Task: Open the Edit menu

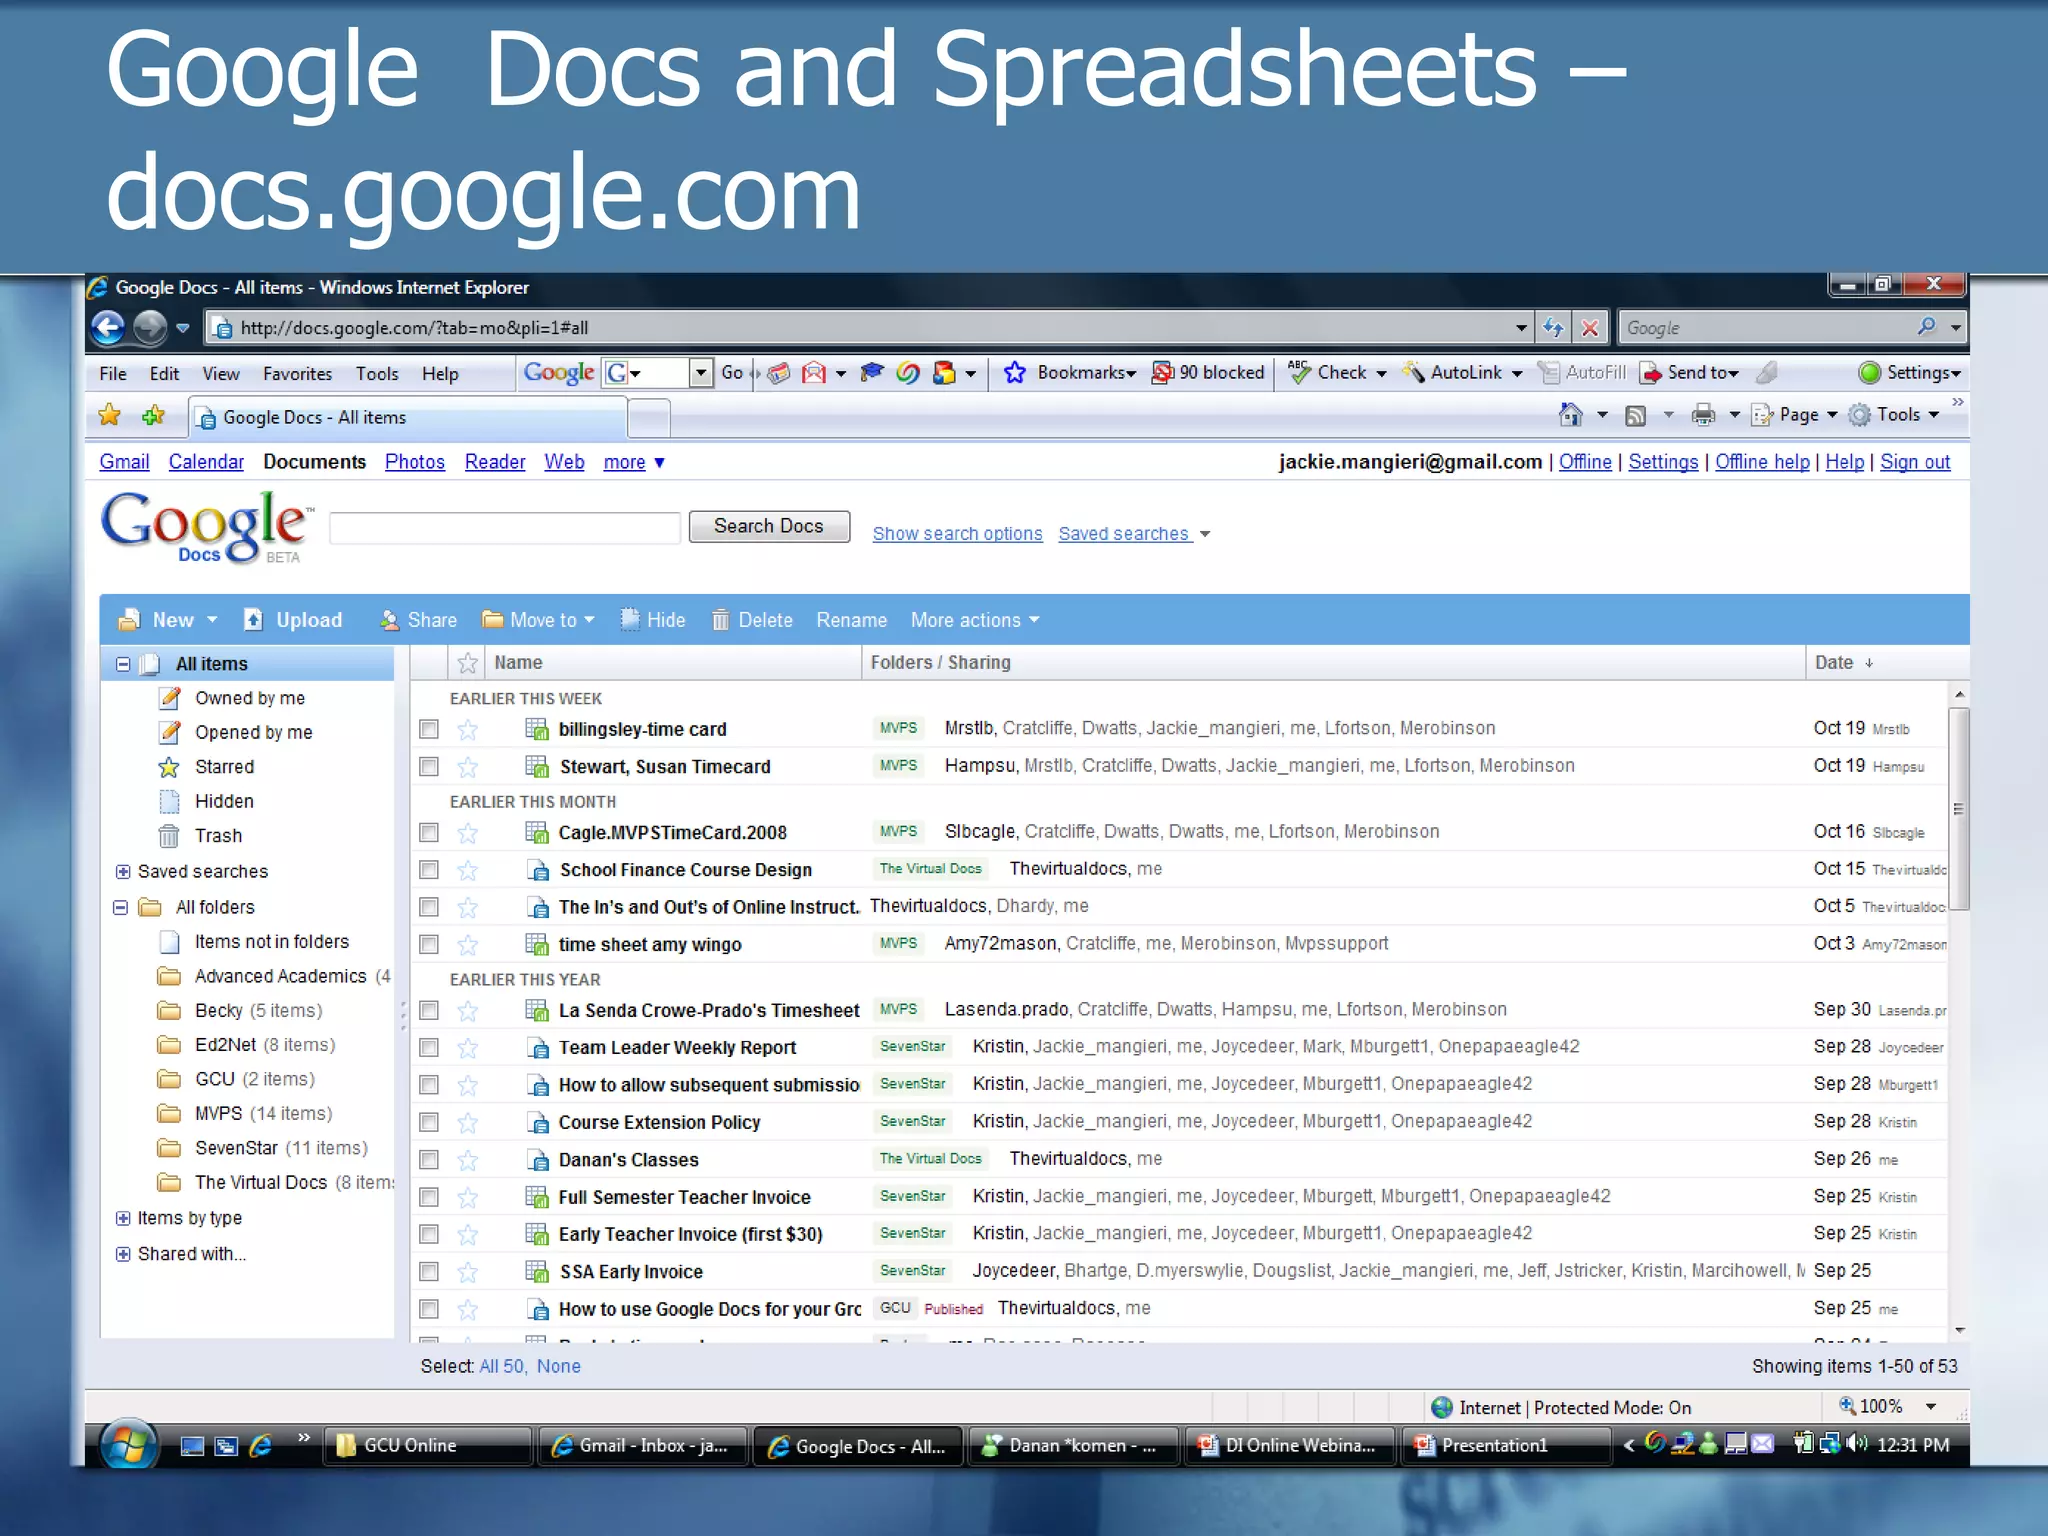Action: point(164,374)
